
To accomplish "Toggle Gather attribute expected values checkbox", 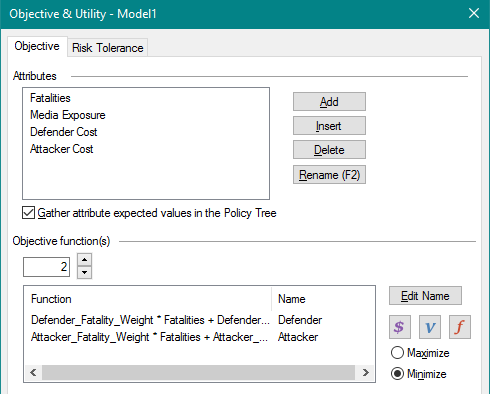I will pyautogui.click(x=28, y=213).
